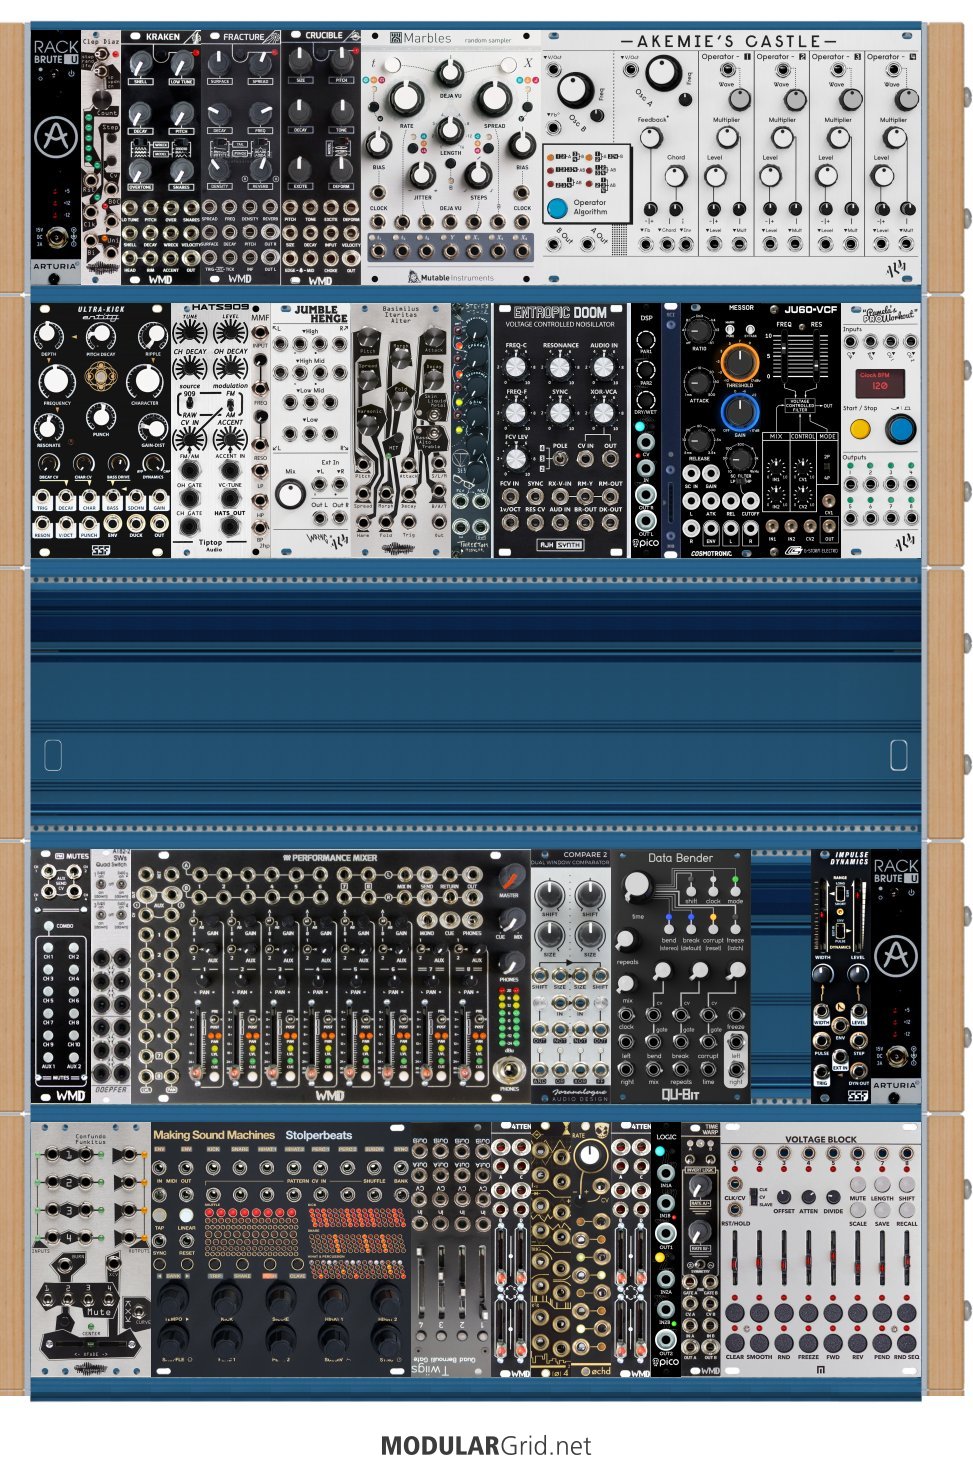Click the Deja Vu knob on Marbles
This screenshot has height=1467, width=973.
click(x=450, y=73)
